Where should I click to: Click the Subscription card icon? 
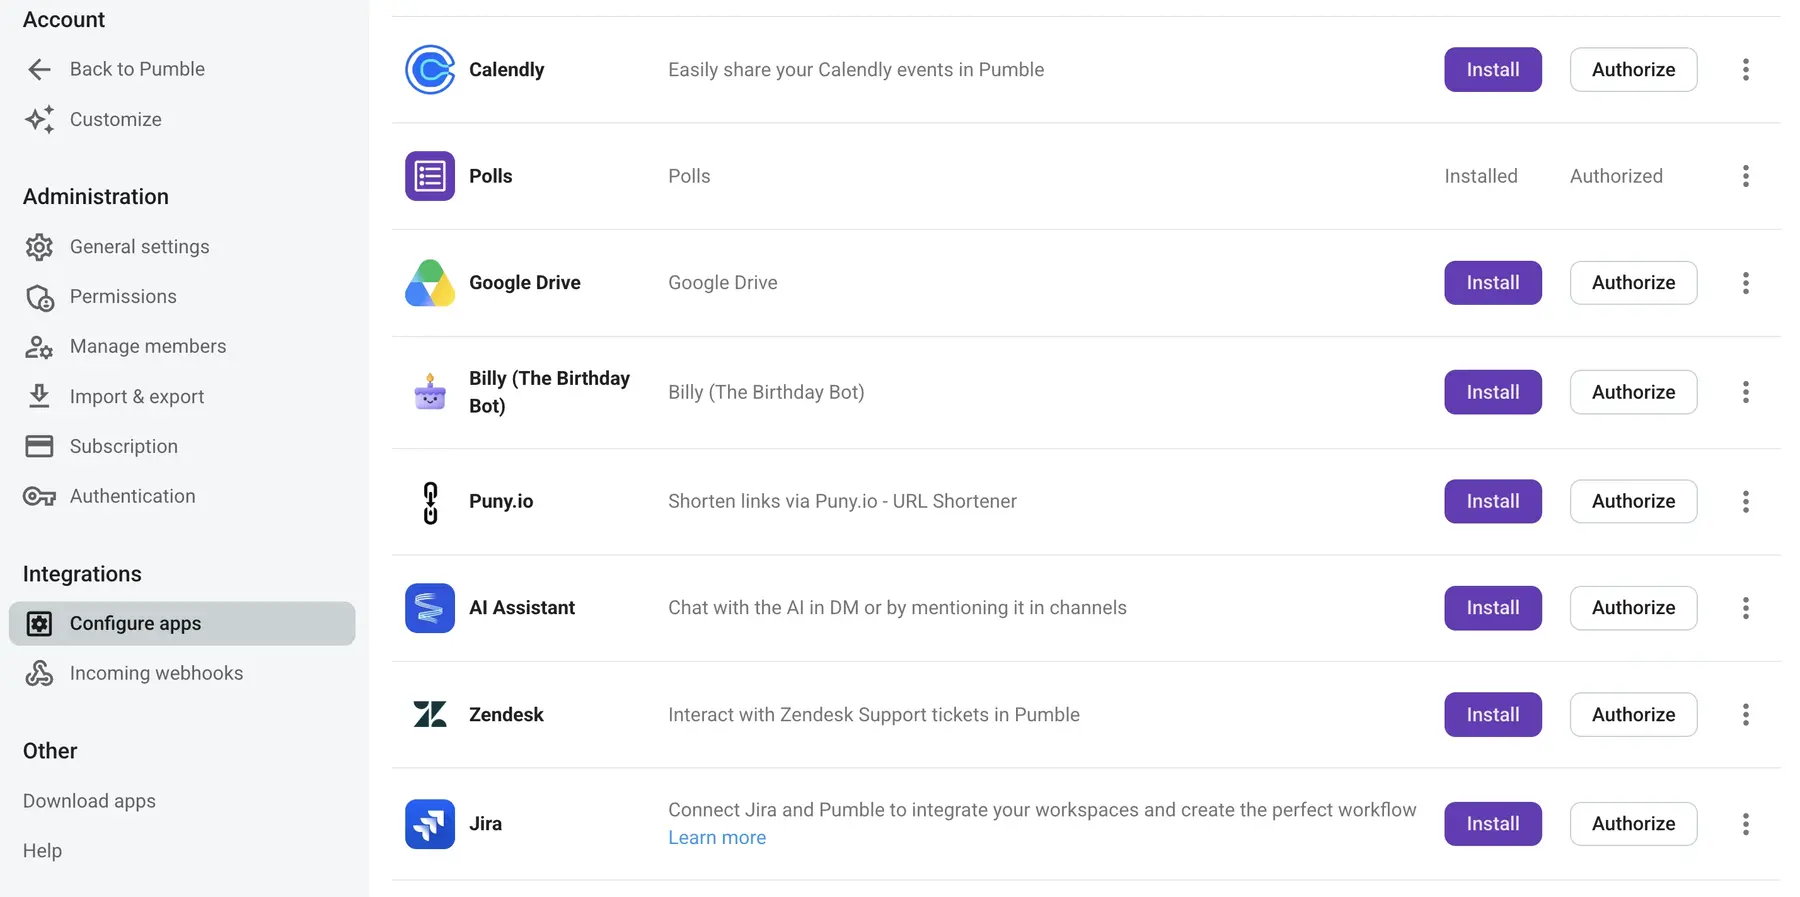coord(39,446)
